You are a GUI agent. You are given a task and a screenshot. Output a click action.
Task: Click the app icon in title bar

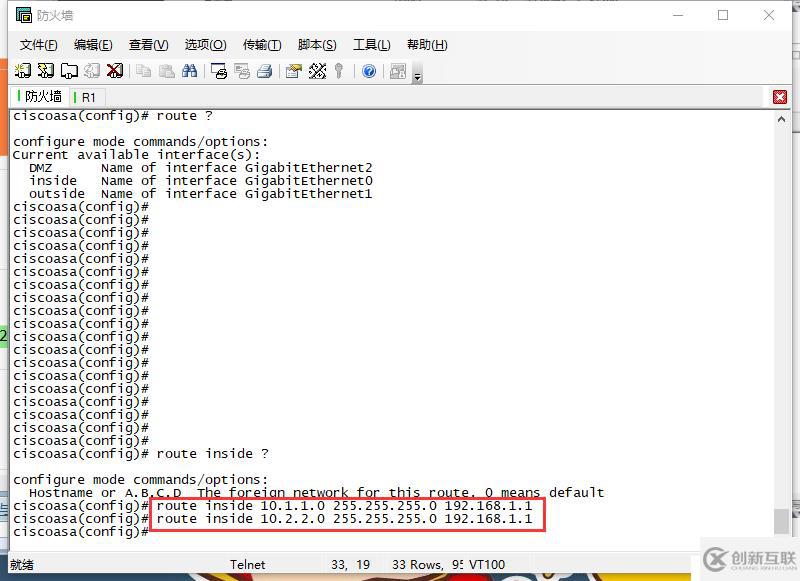point(23,15)
